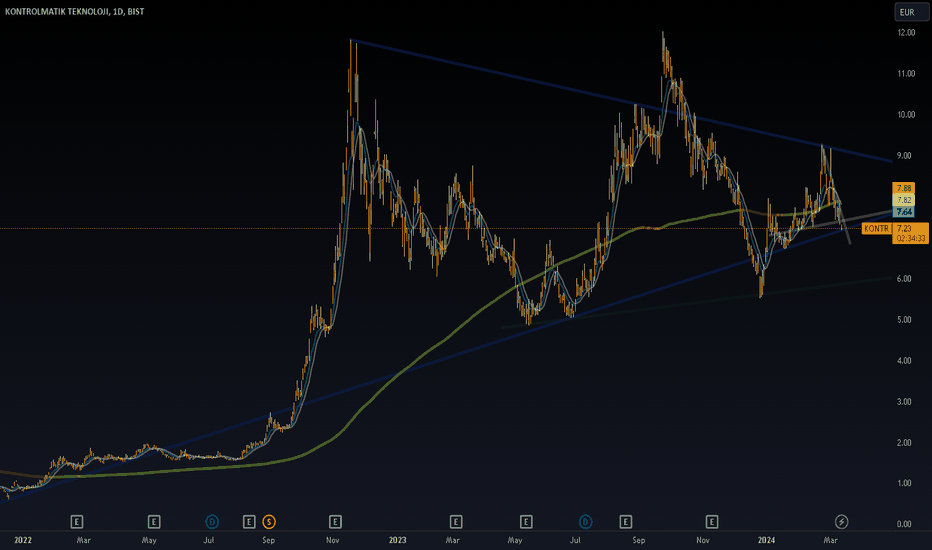Viewport: 932px width, 550px height.
Task: Click the Nov label left of 2024
Action: pyautogui.click(x=703, y=540)
